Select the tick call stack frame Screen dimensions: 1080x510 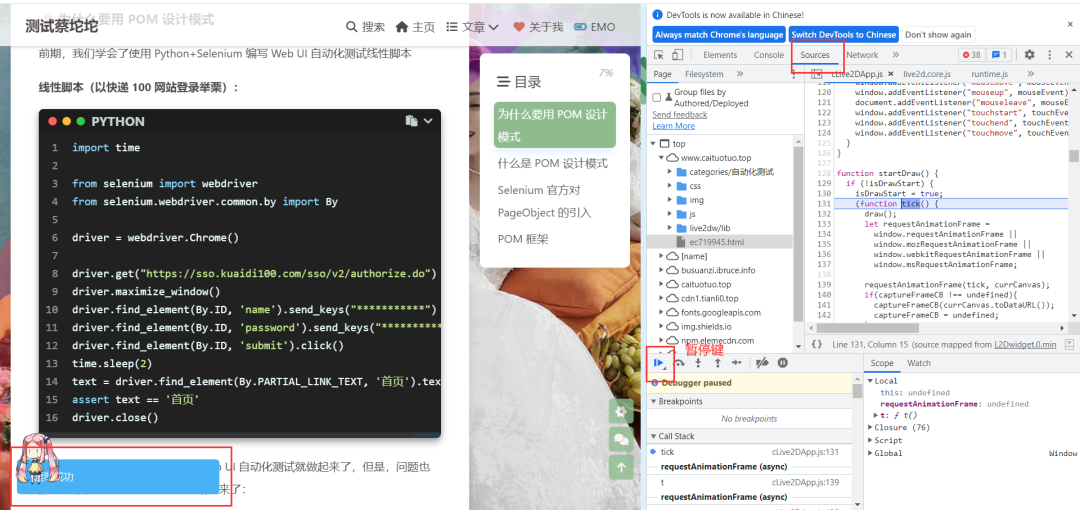(x=751, y=452)
